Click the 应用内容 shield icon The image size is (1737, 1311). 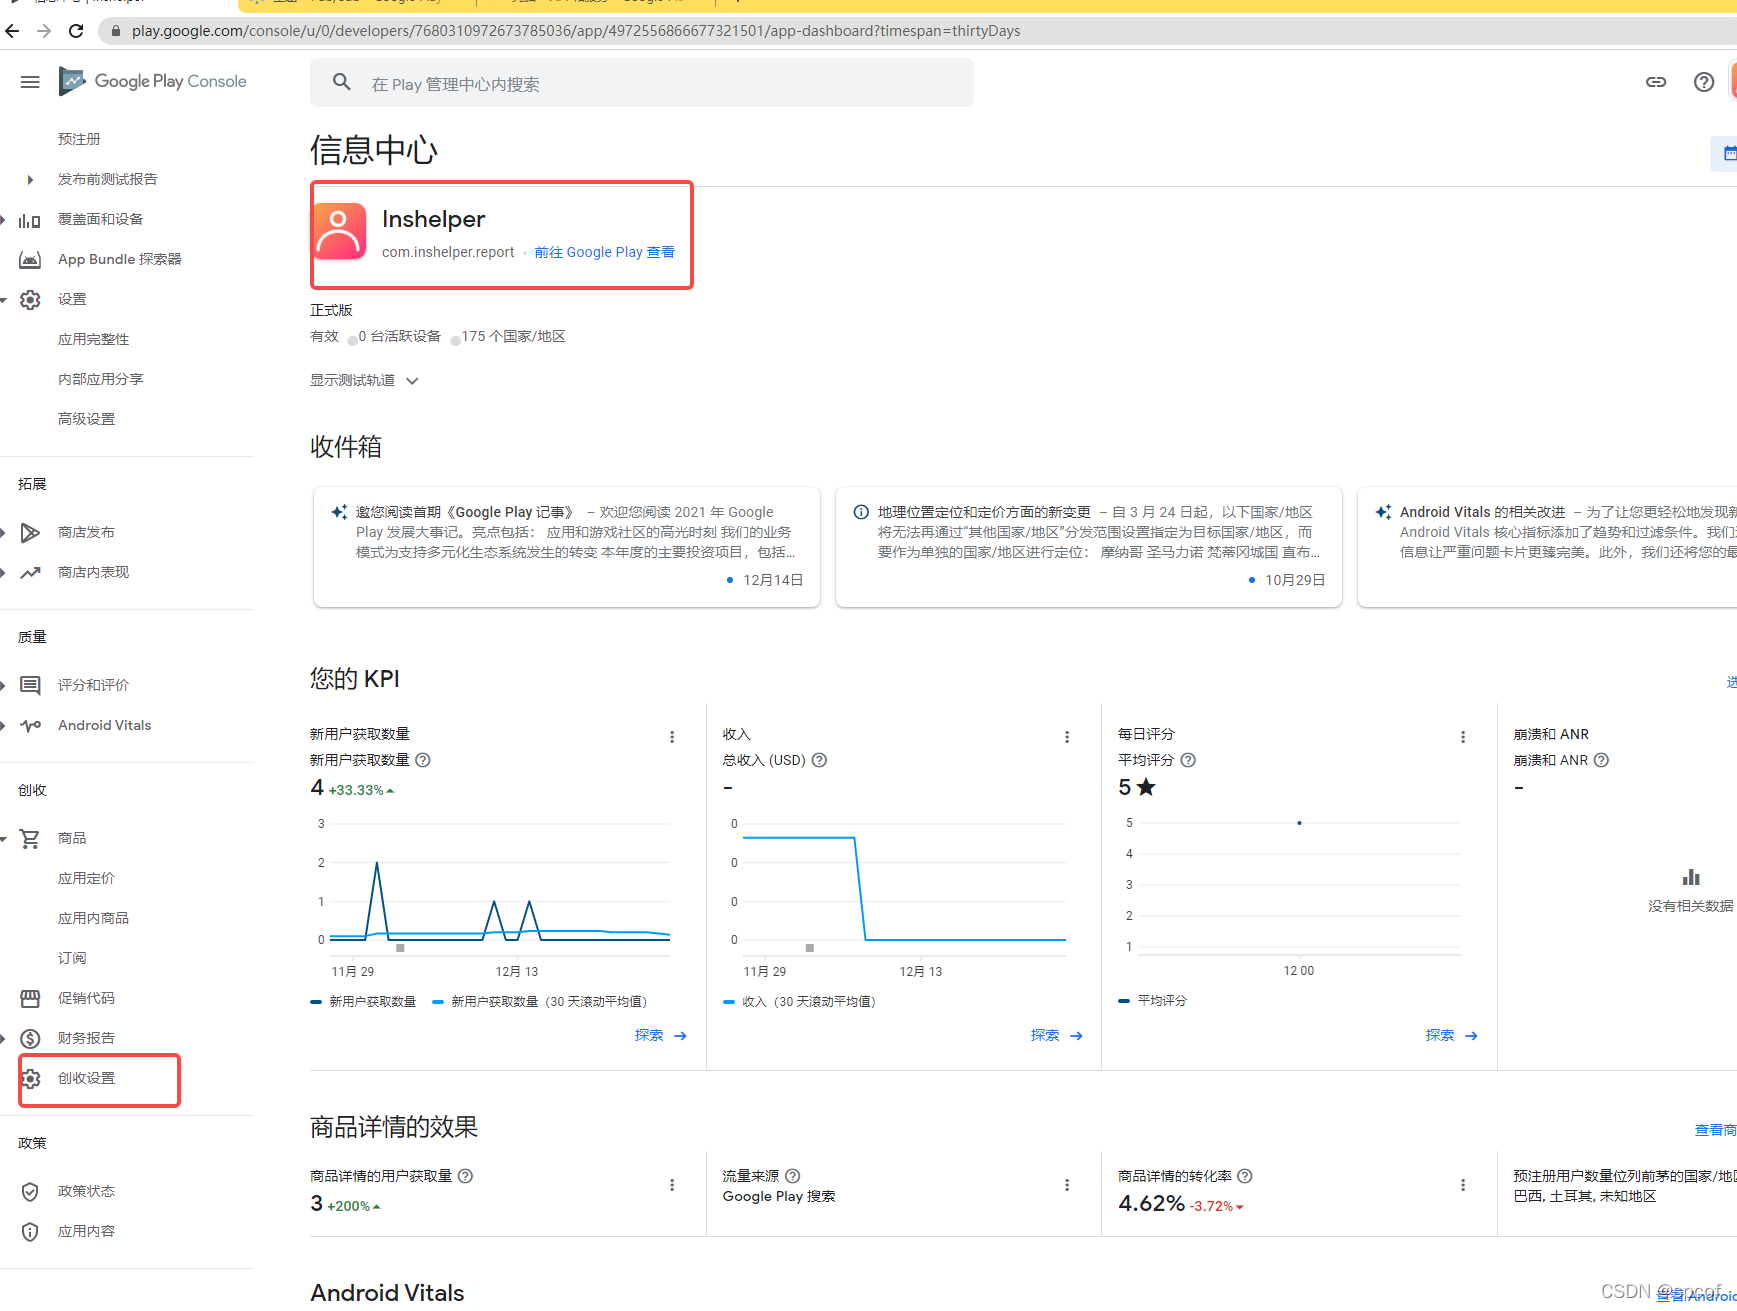point(30,1232)
